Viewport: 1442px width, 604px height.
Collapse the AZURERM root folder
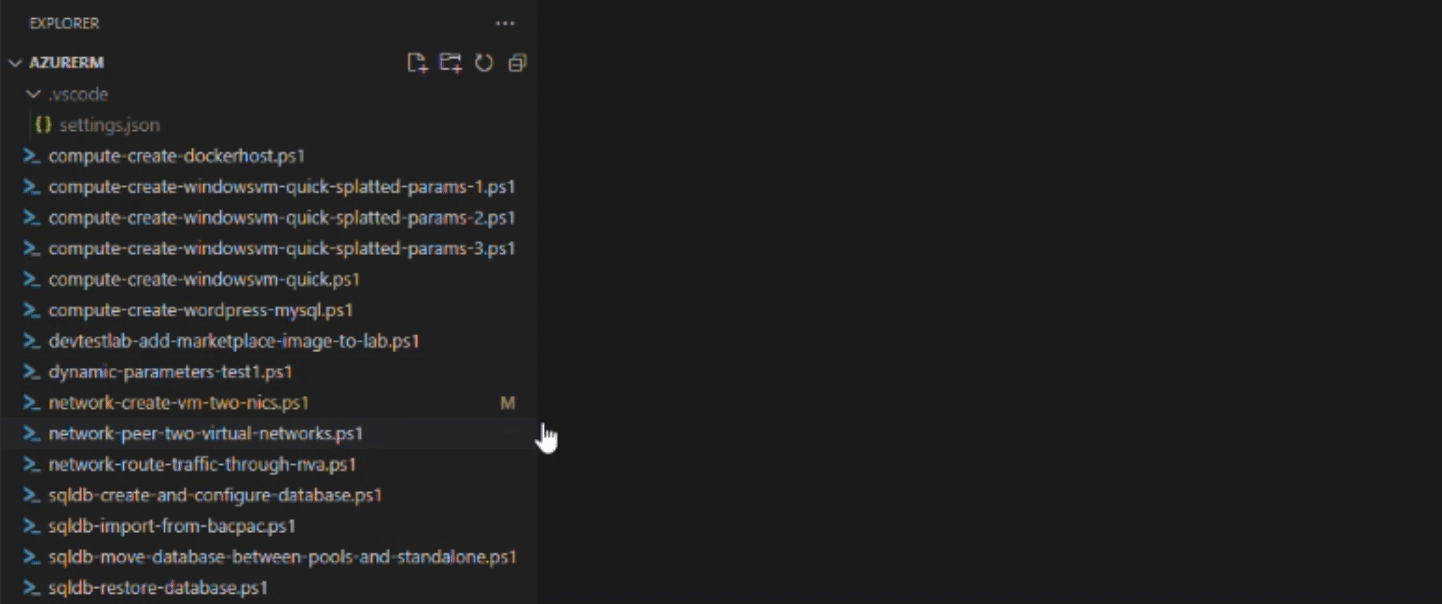click(15, 63)
